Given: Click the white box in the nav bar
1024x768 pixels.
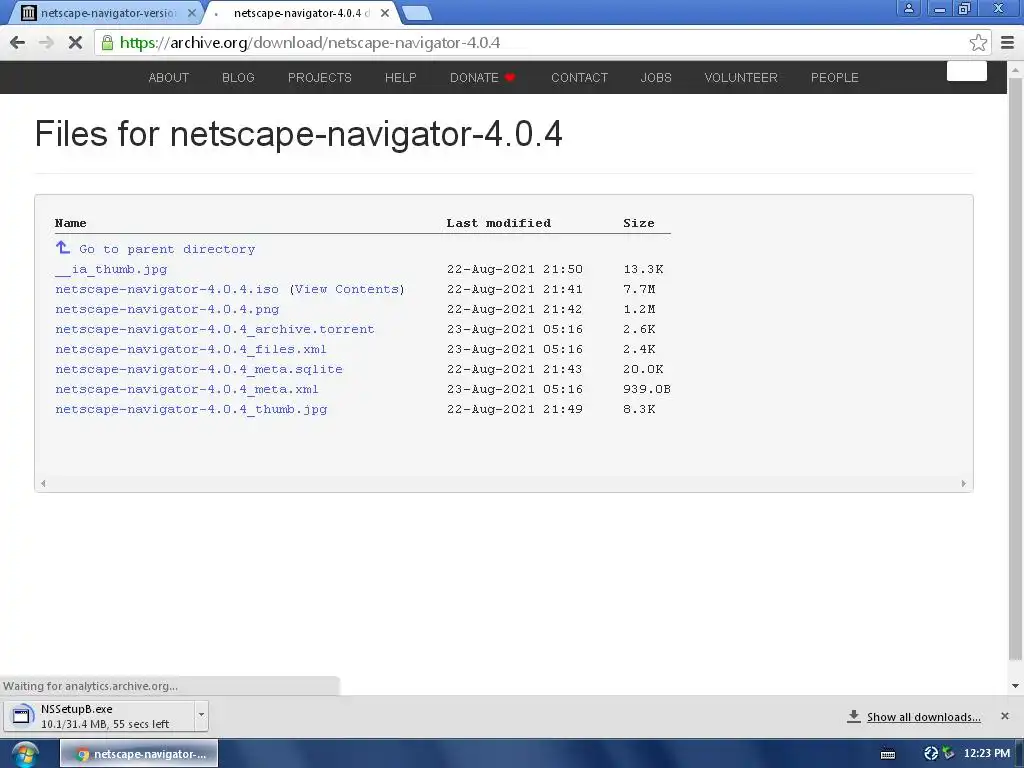Looking at the screenshot, I should coord(967,71).
